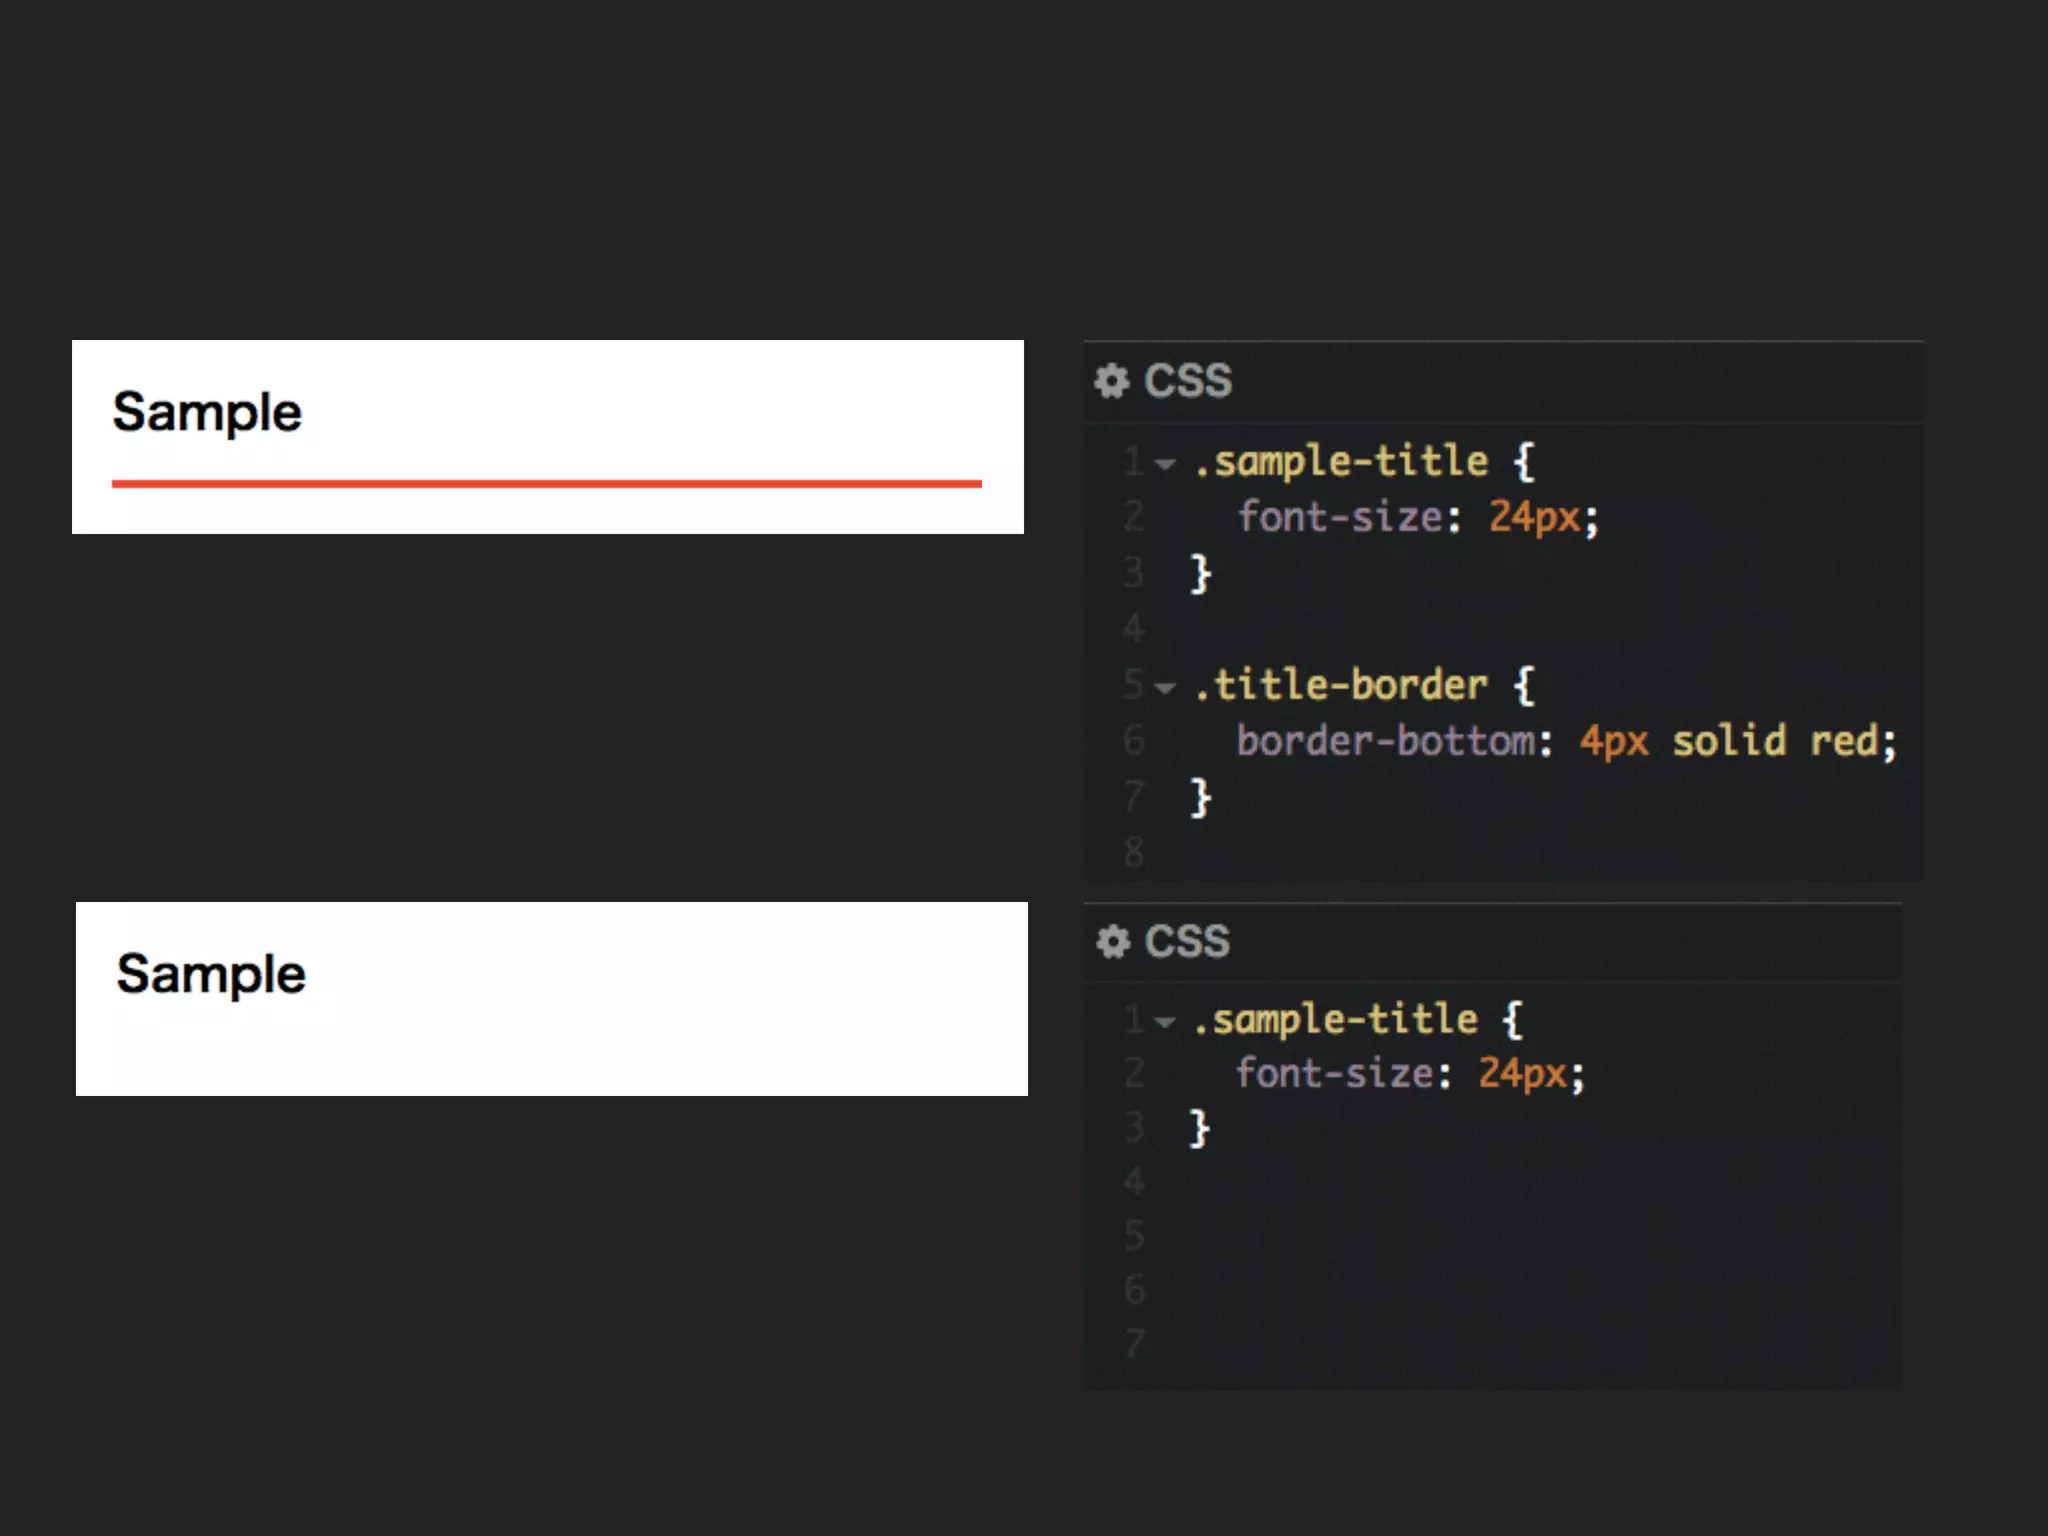This screenshot has width=2048, height=1536.
Task: Place cursor on .title-border selector
Action: pos(1340,686)
